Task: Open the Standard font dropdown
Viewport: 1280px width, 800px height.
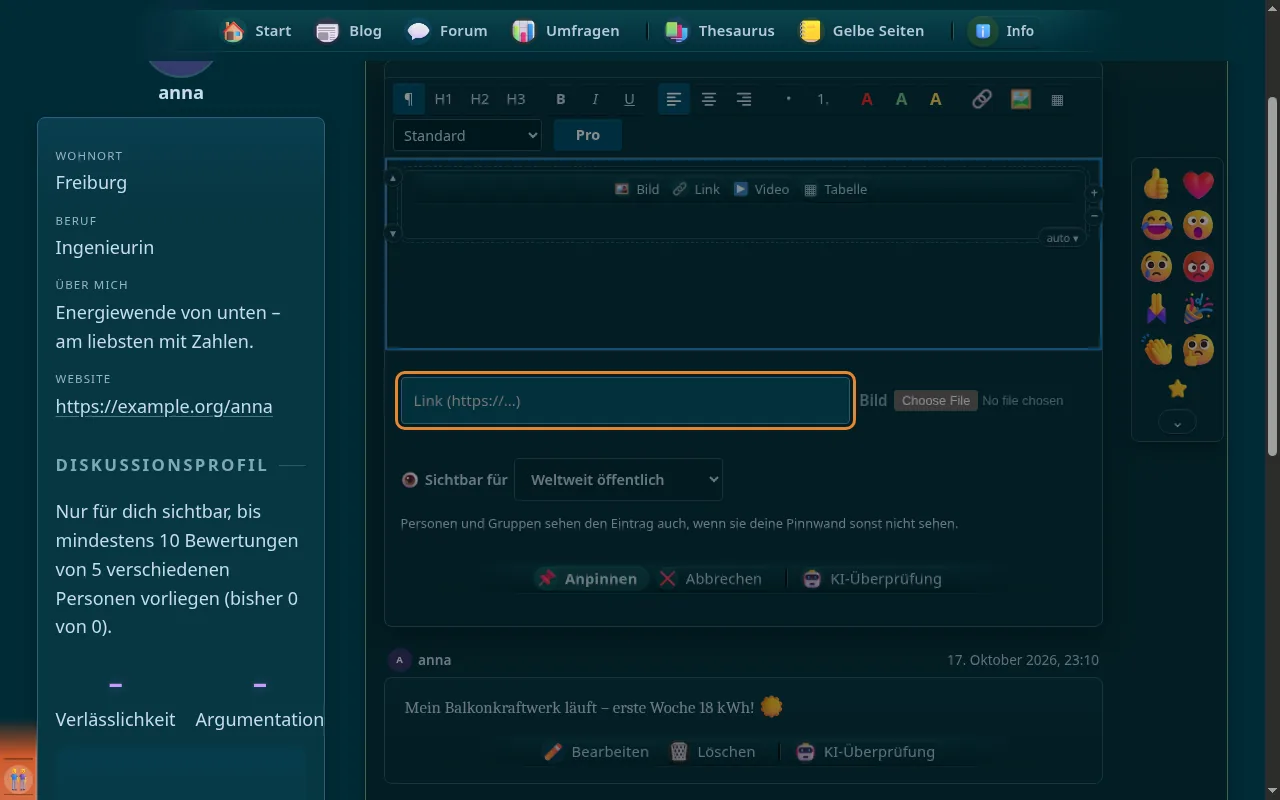Action: (467, 135)
